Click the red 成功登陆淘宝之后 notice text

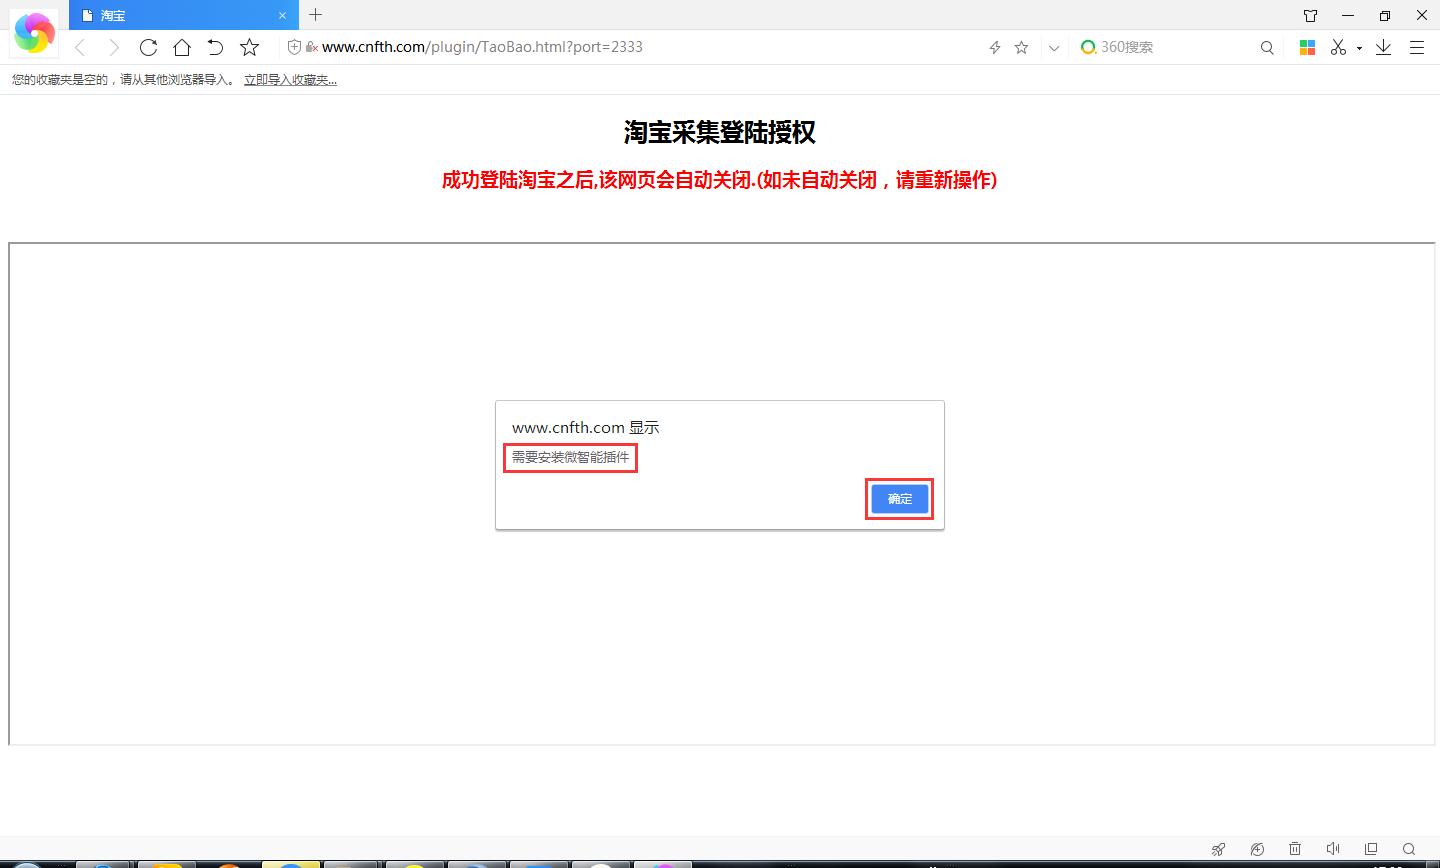(x=720, y=180)
